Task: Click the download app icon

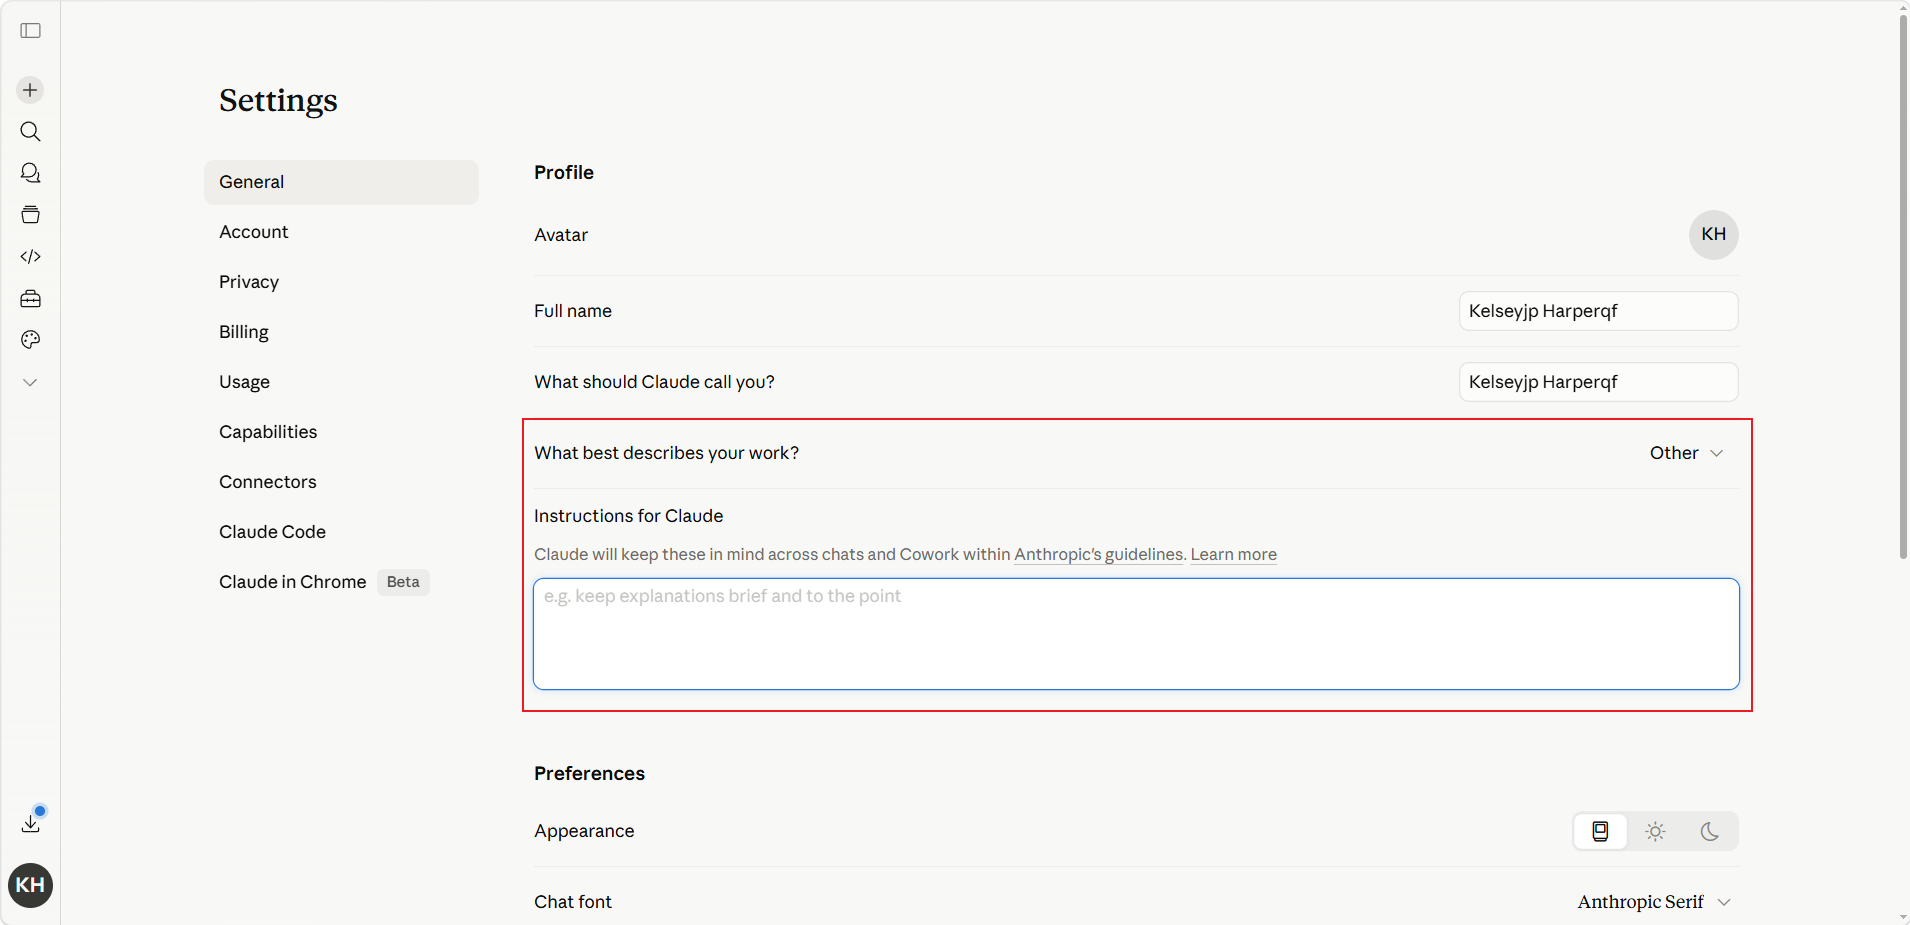Action: coord(31,822)
